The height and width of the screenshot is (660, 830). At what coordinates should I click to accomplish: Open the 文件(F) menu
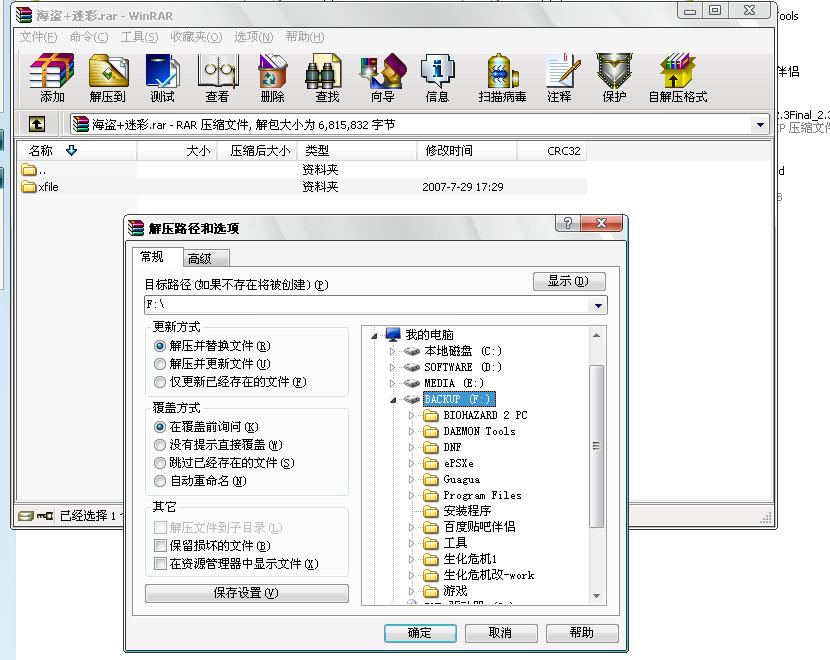38,37
